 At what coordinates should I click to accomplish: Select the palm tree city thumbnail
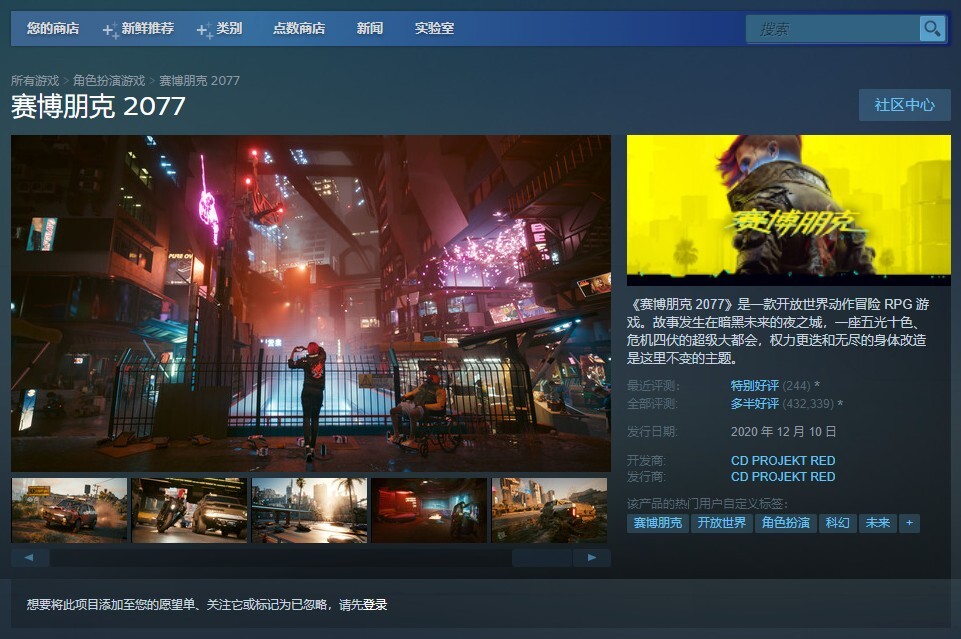tap(310, 510)
